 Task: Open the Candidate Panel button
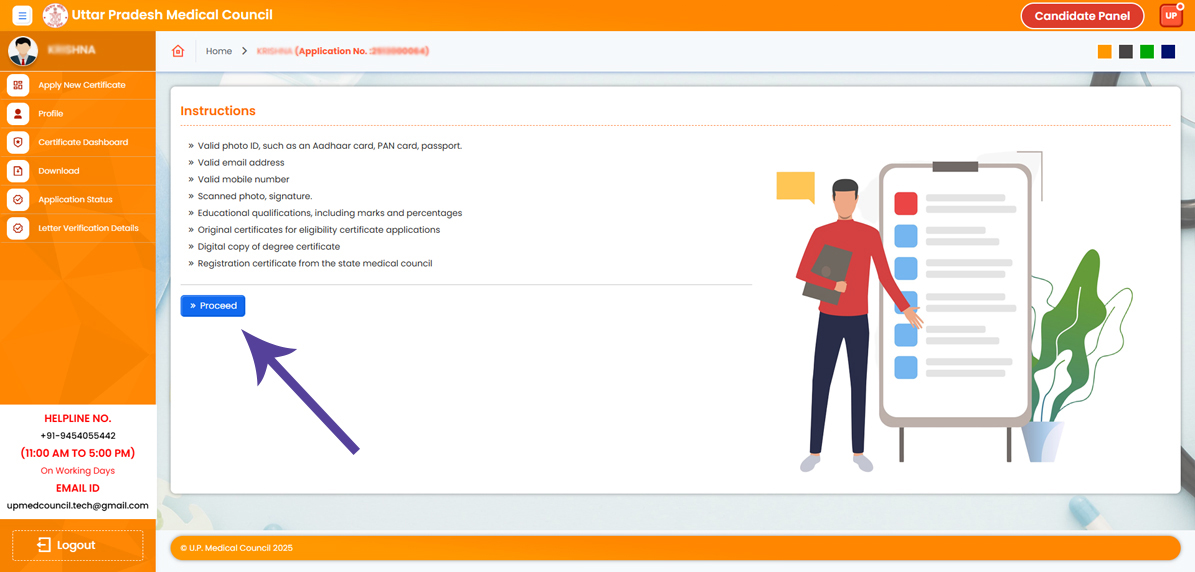click(x=1082, y=16)
